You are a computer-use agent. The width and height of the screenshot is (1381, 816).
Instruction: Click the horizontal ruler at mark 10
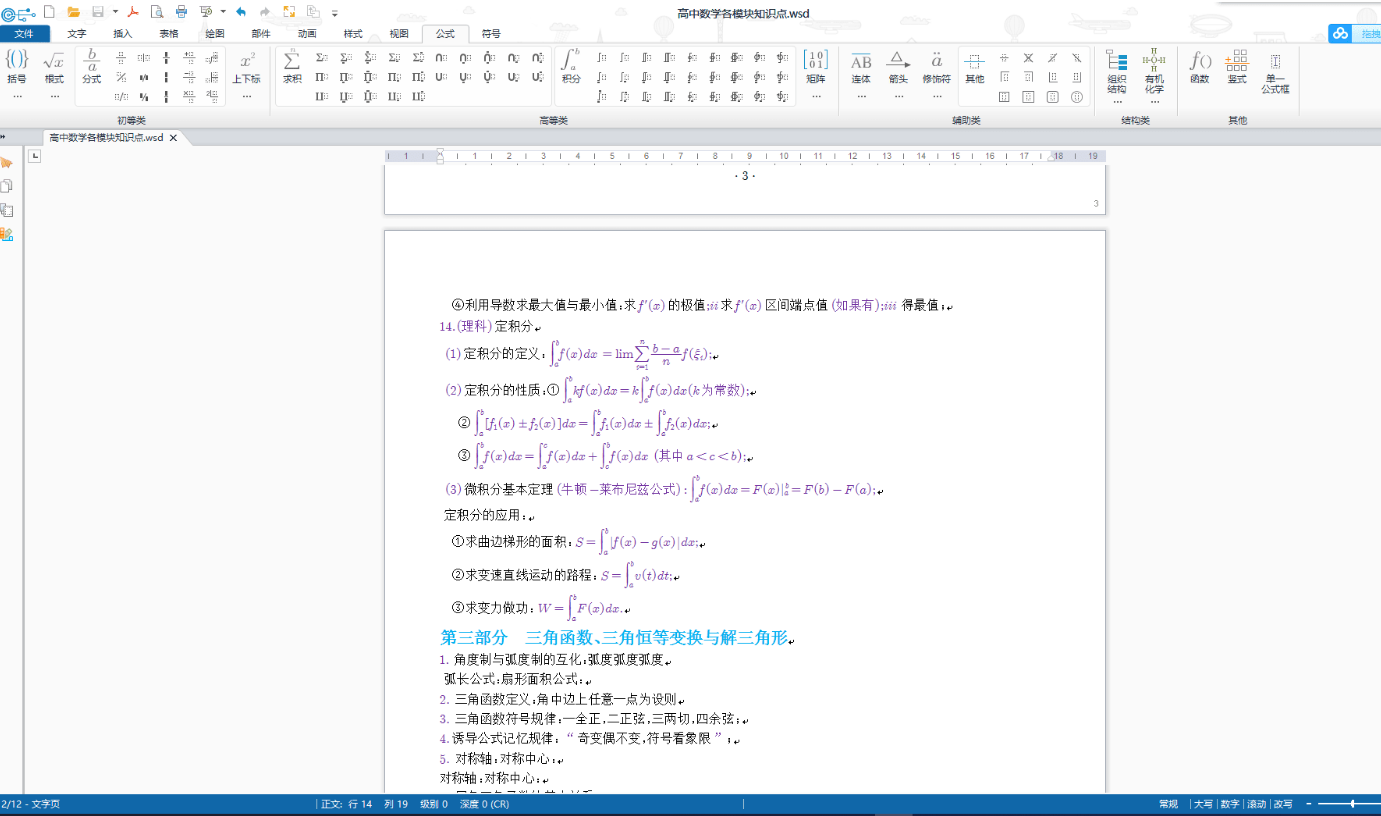[x=784, y=156]
